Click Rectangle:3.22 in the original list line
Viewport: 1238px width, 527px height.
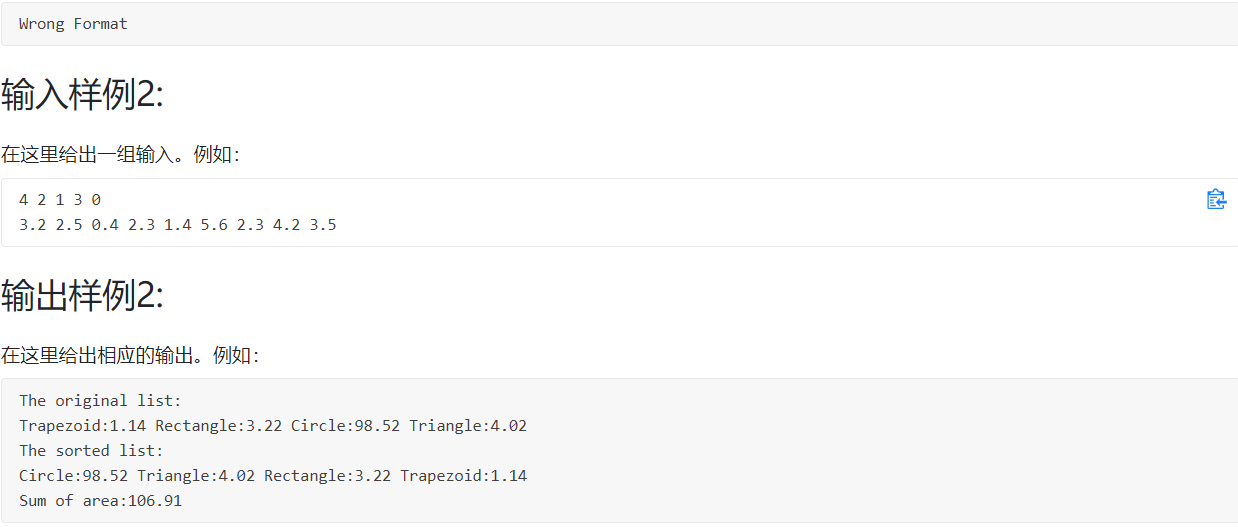pos(218,426)
